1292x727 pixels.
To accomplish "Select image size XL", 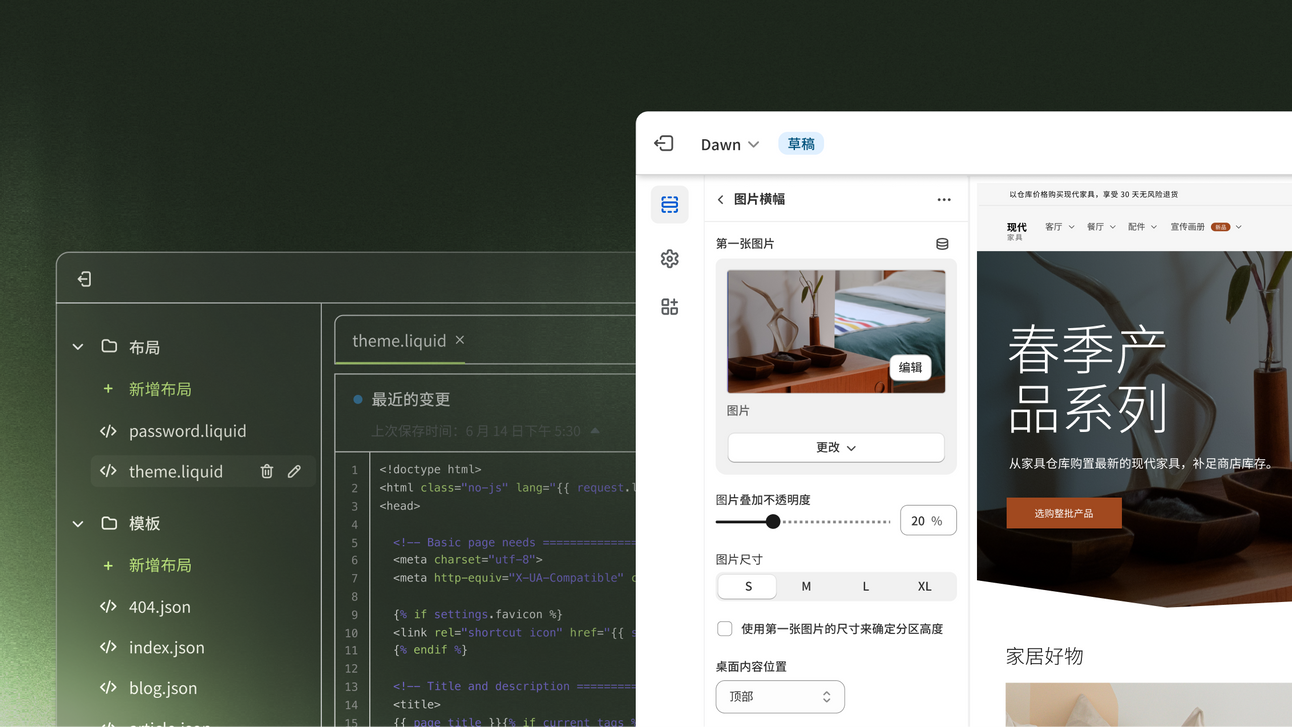I will pyautogui.click(x=925, y=587).
